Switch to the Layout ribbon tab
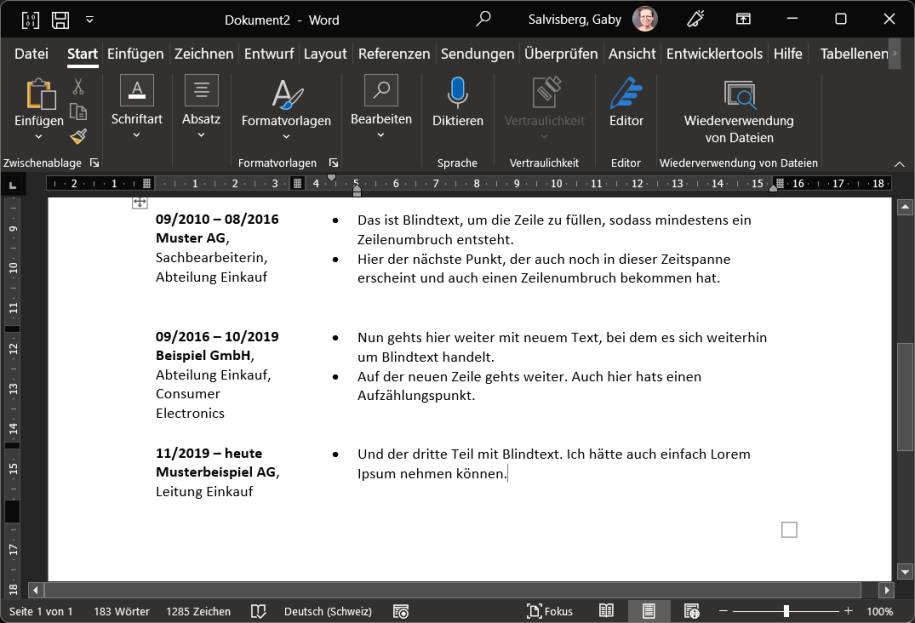The image size is (915, 623). coord(325,54)
